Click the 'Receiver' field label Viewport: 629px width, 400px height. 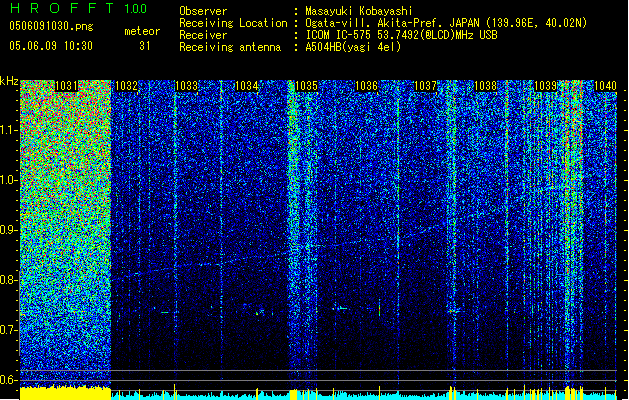[x=203, y=35]
